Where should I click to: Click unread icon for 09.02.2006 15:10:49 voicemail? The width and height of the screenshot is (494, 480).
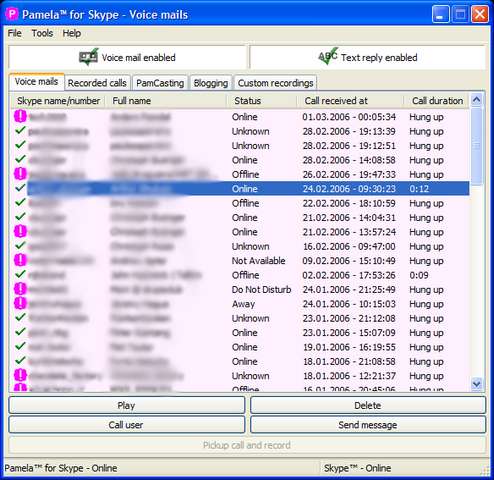(20, 260)
